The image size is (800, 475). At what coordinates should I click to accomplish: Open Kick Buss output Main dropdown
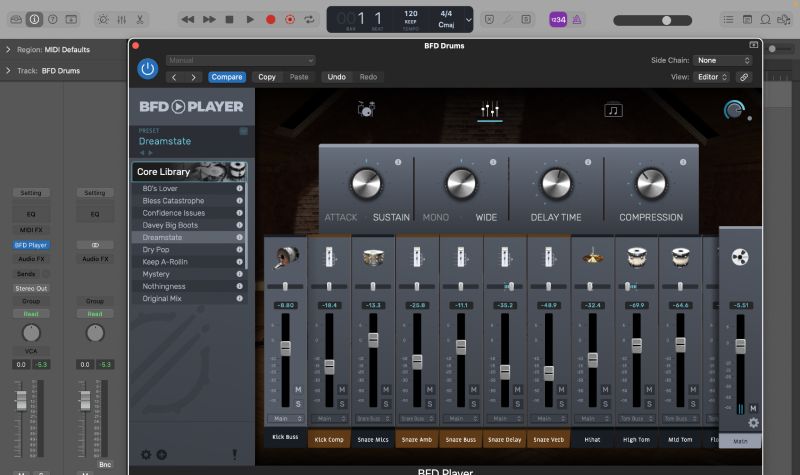[x=286, y=418]
